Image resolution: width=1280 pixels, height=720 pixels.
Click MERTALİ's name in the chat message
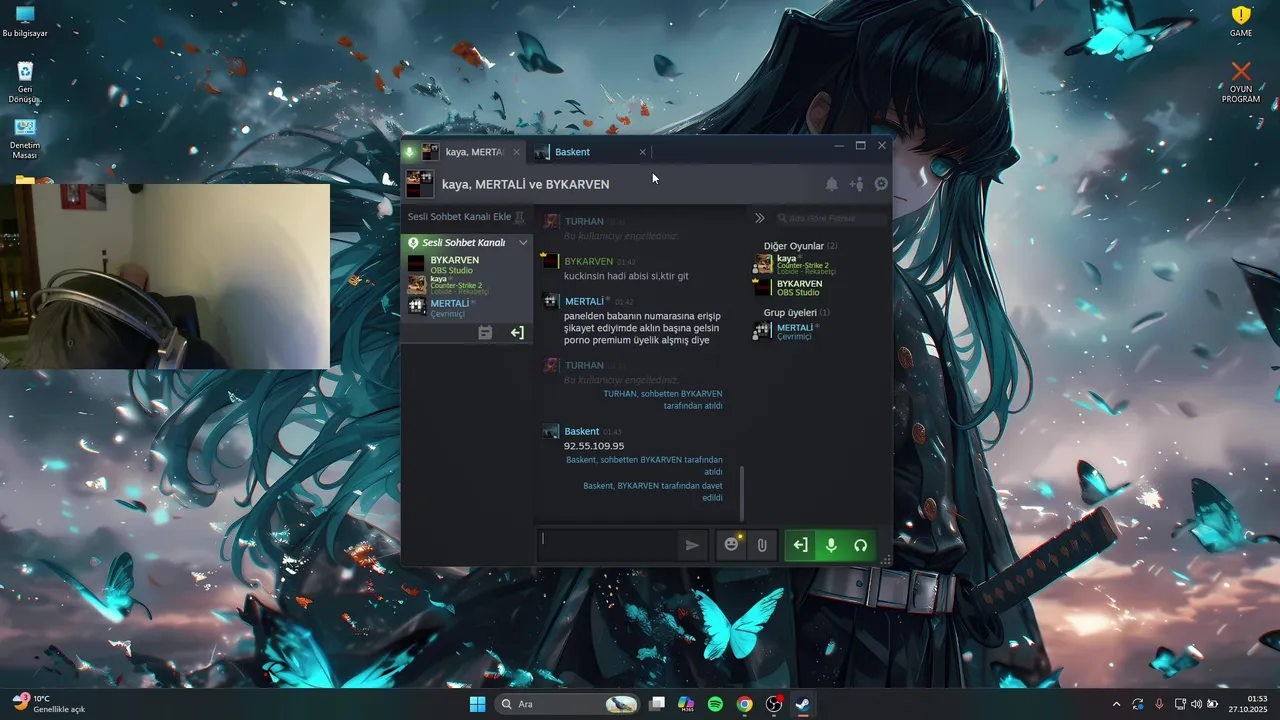click(x=584, y=301)
